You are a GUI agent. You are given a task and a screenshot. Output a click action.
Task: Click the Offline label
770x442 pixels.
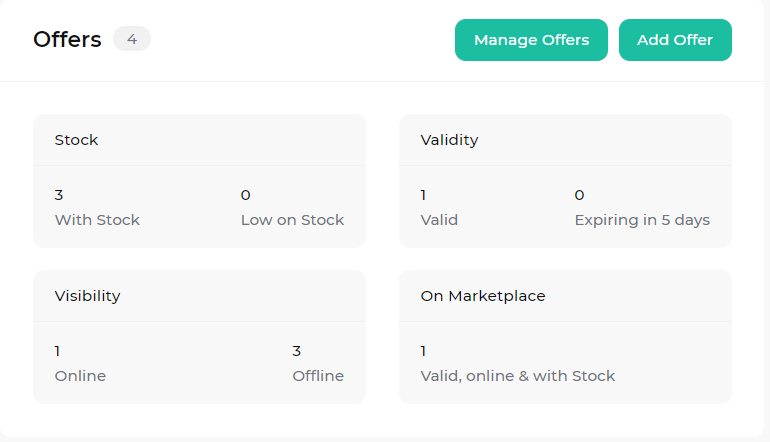[x=318, y=376]
